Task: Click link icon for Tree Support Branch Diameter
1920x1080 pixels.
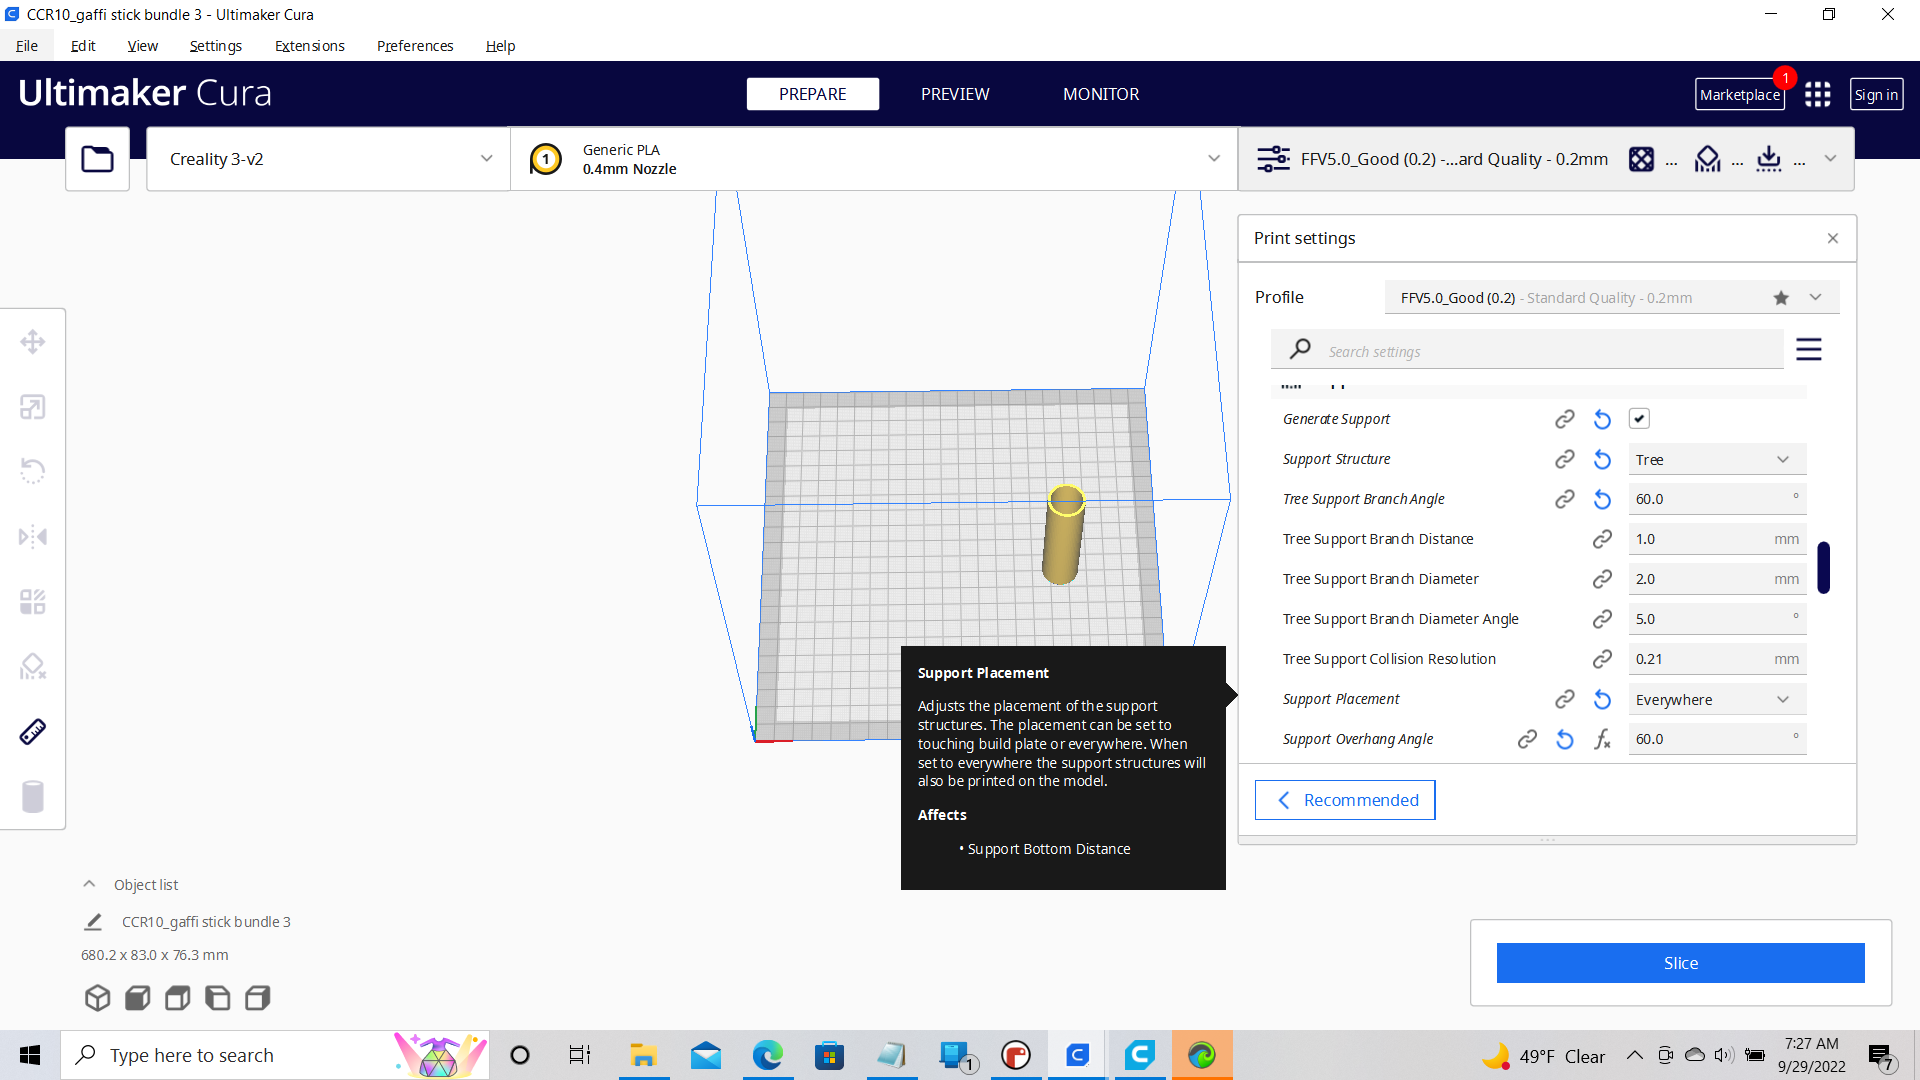Action: click(1602, 579)
